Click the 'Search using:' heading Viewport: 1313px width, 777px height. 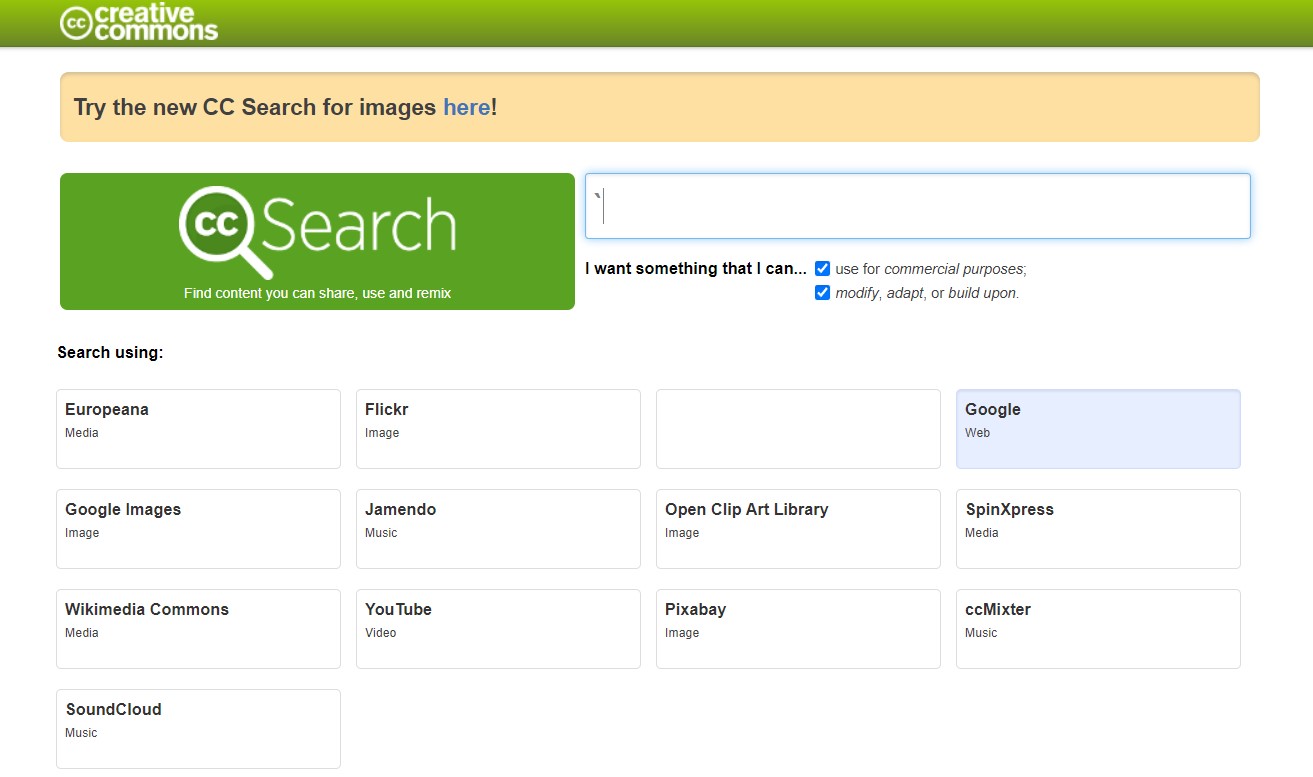click(110, 352)
